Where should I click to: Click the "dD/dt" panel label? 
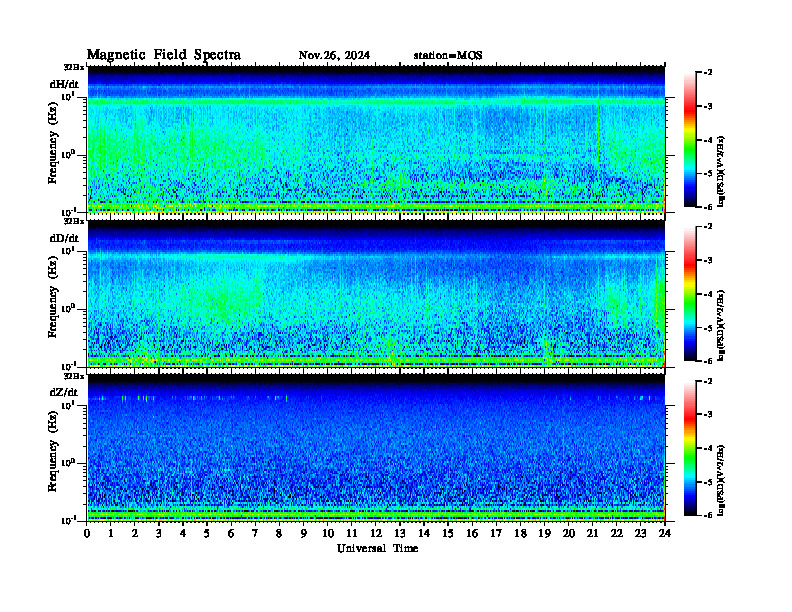pos(64,238)
